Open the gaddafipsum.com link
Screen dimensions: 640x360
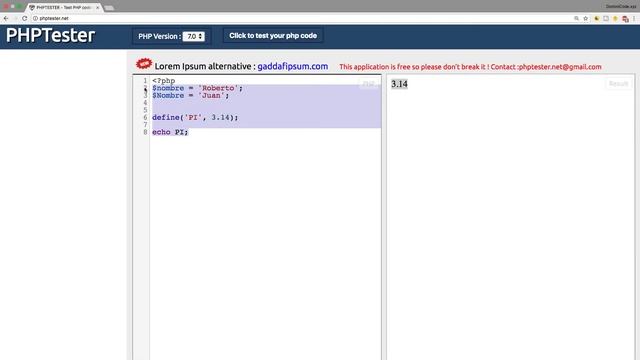[x=293, y=66]
